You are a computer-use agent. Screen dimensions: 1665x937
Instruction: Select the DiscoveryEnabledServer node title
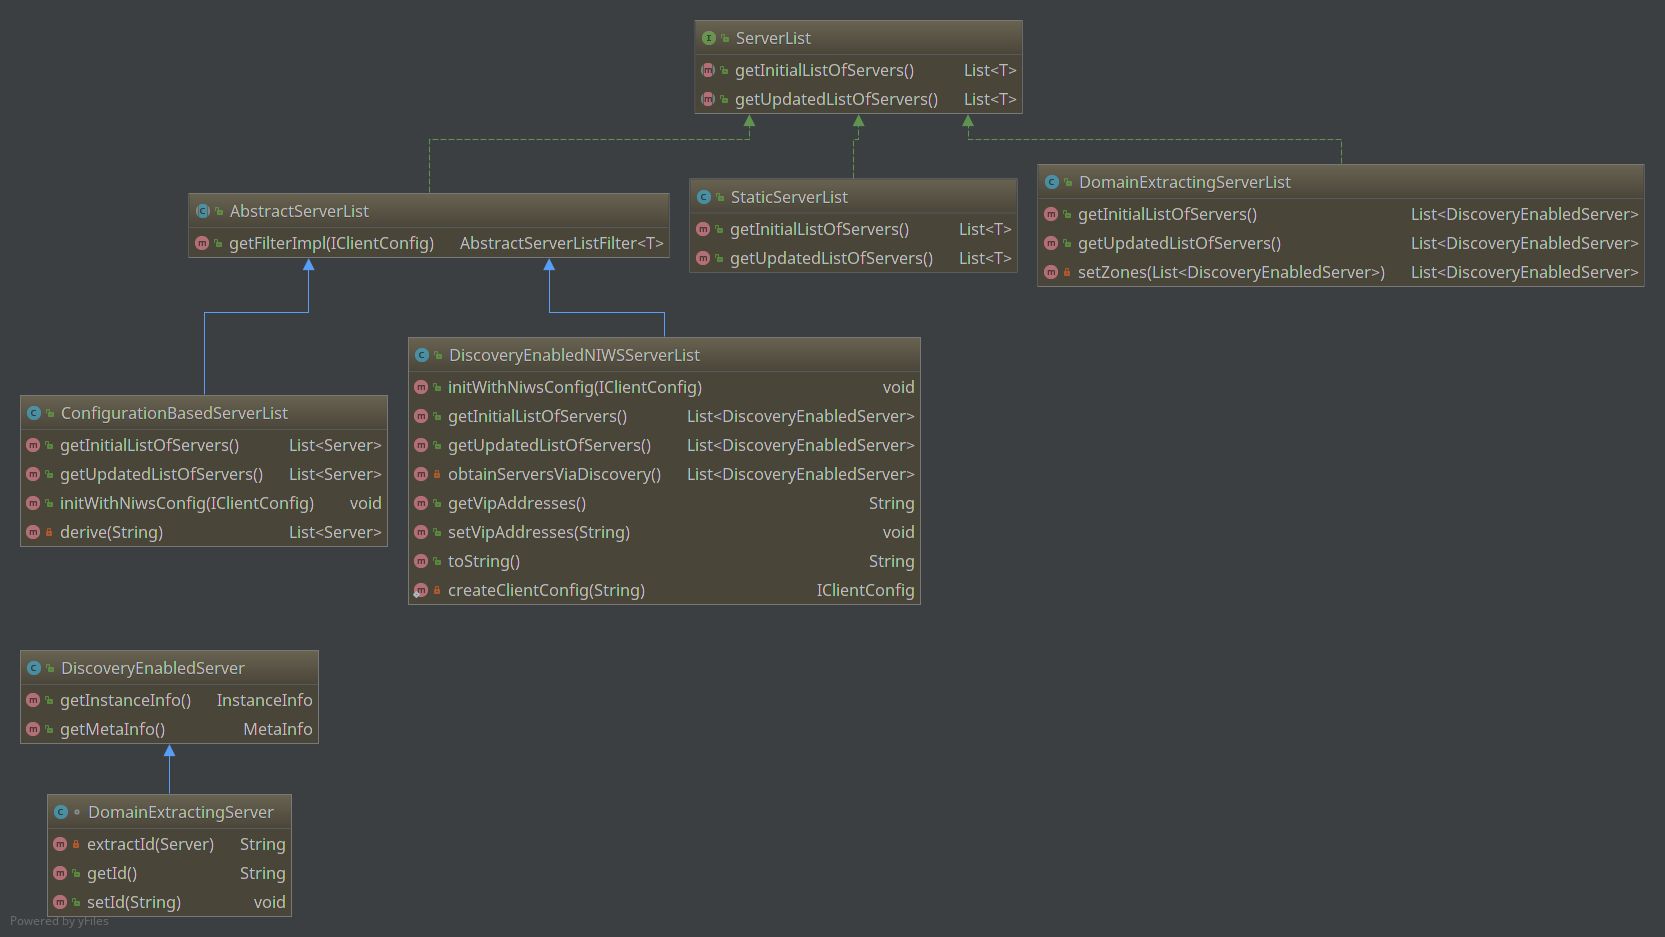[153, 668]
